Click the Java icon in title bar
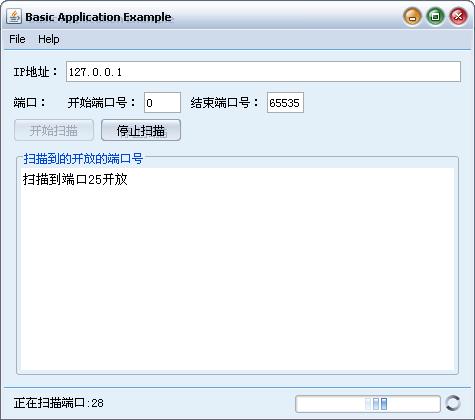The width and height of the screenshot is (475, 420). coord(14,16)
